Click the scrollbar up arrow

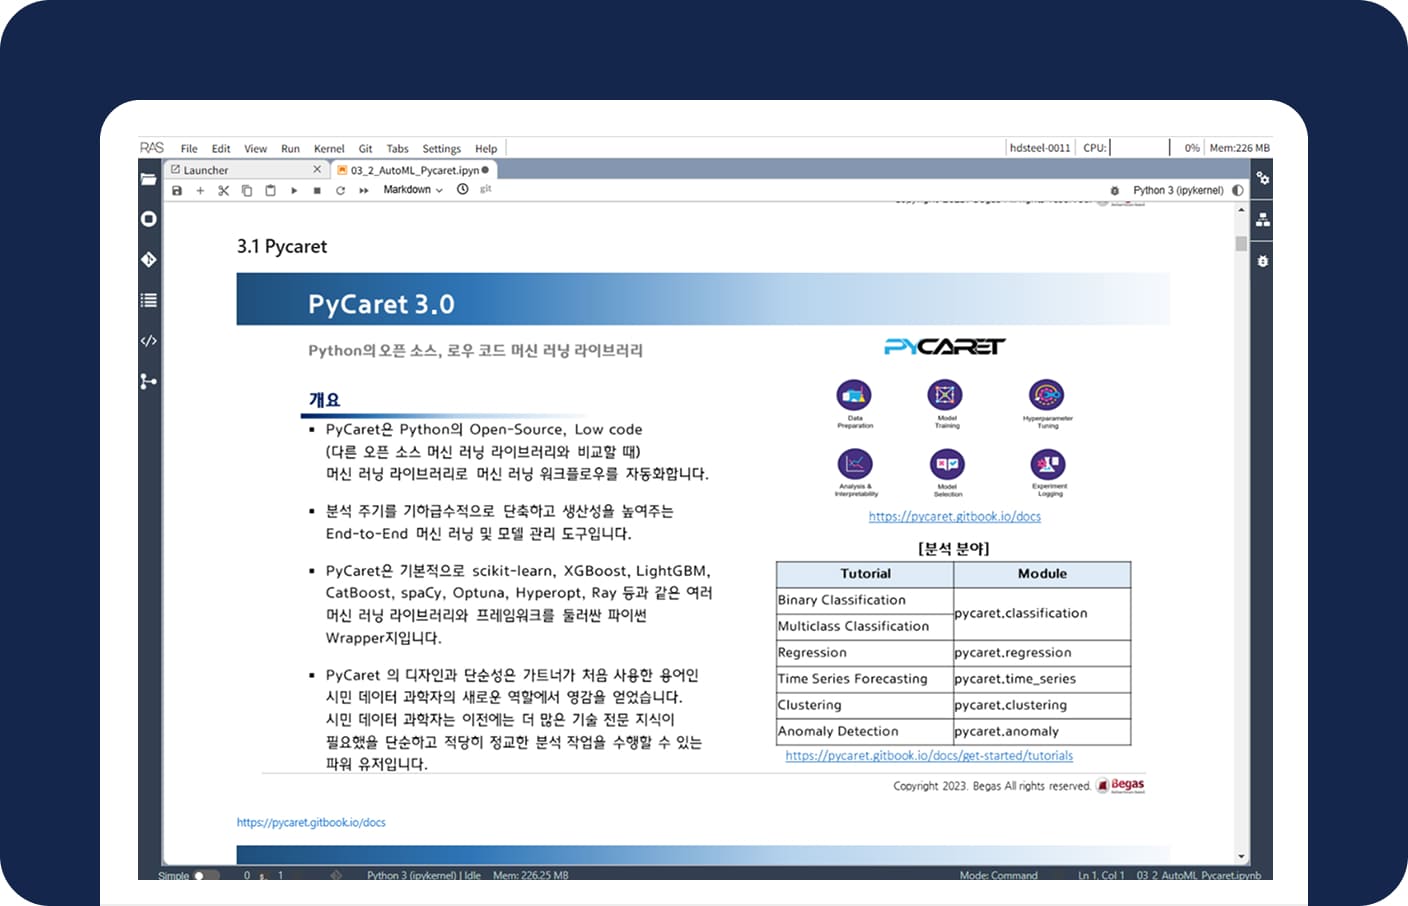point(1241,210)
